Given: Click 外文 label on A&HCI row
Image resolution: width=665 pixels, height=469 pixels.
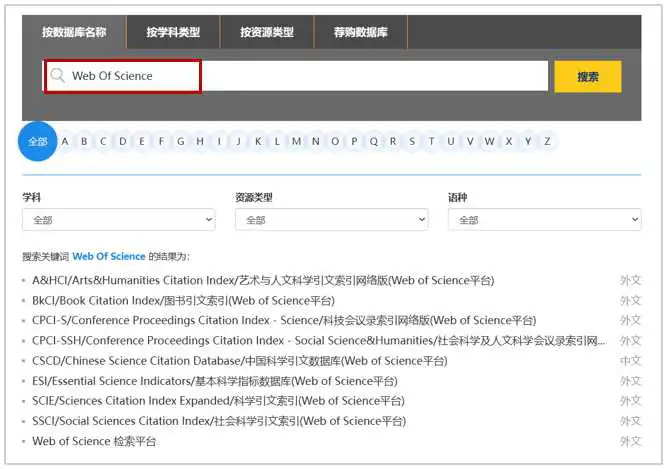Looking at the screenshot, I should [630, 280].
